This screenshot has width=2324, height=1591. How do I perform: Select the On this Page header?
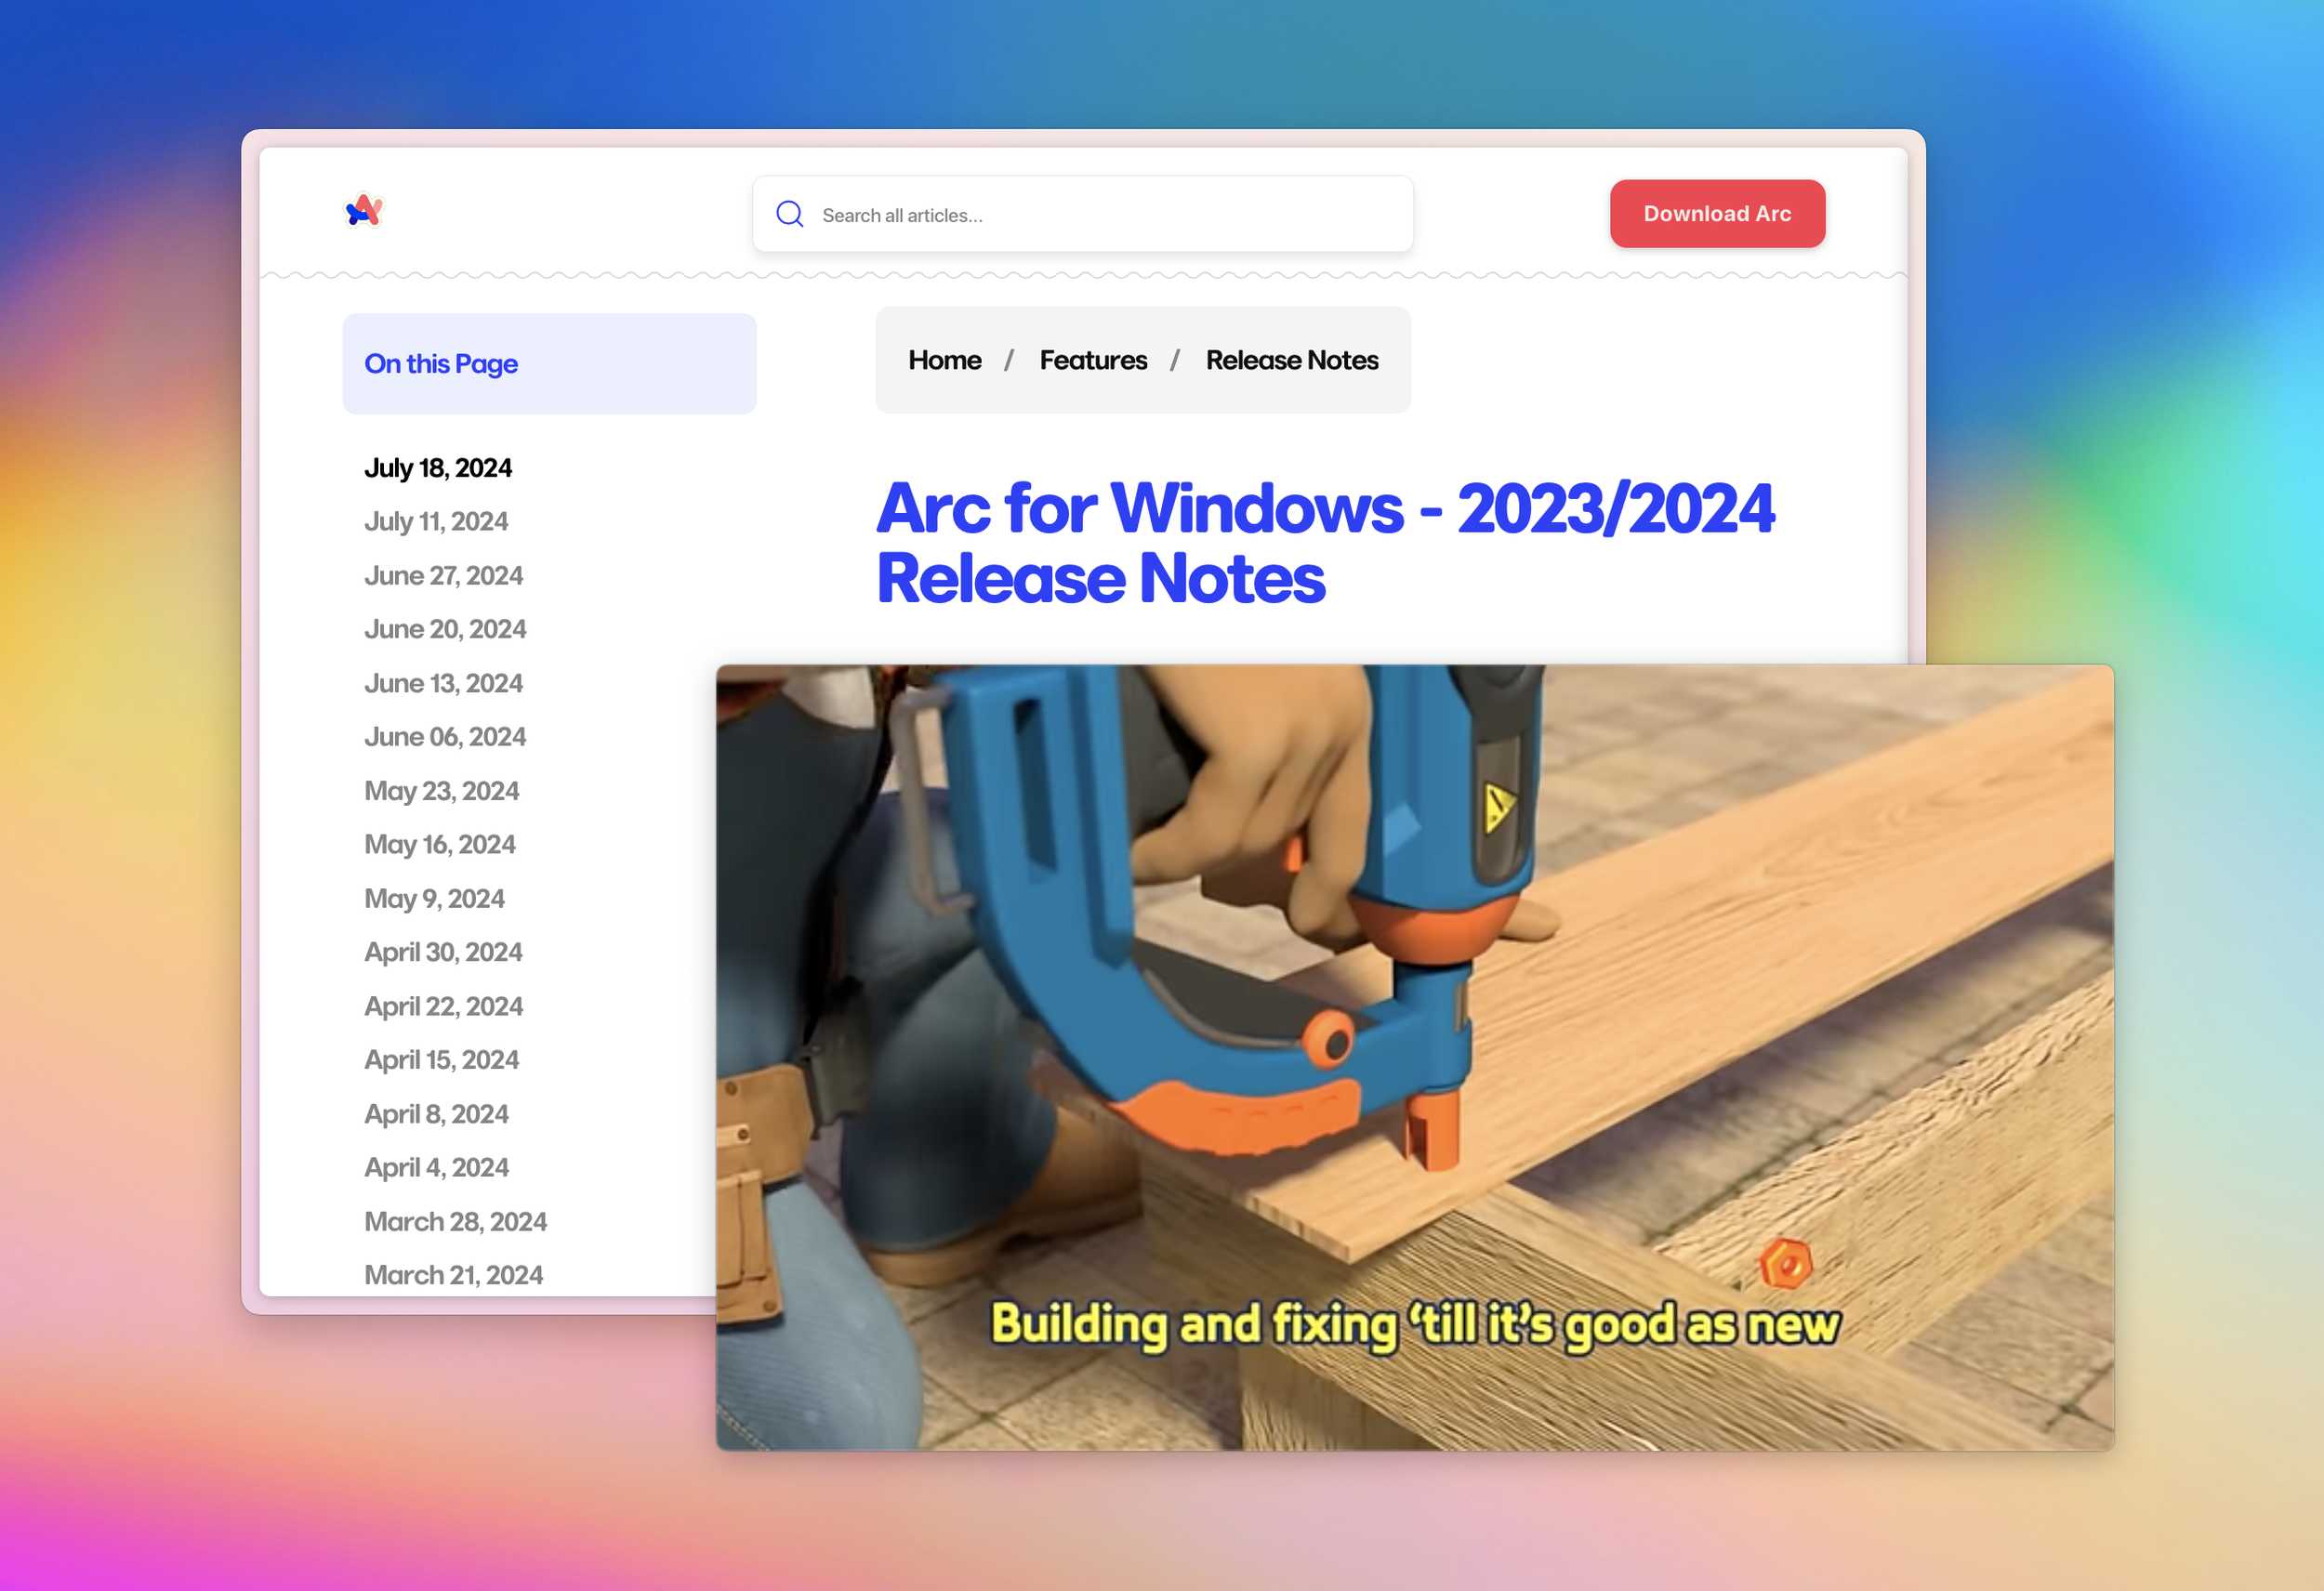pyautogui.click(x=549, y=364)
